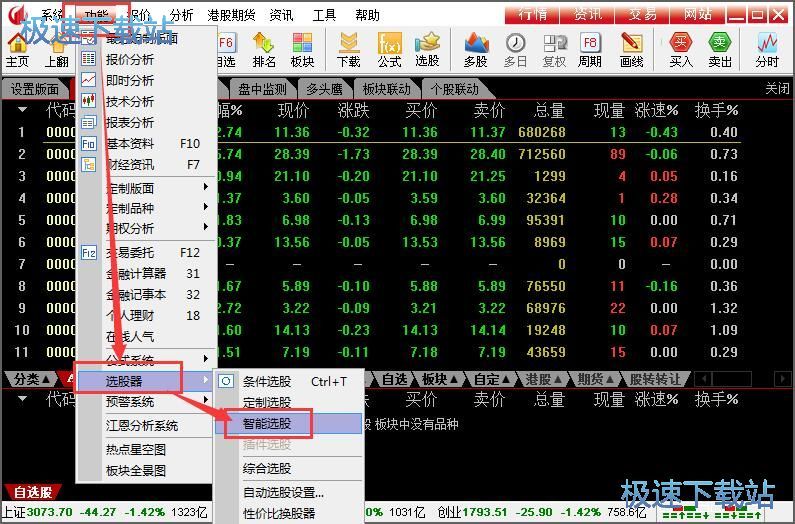The height and width of the screenshot is (524, 795).
Task: Open the 多股 multi-stock view icon
Action: coord(476,50)
